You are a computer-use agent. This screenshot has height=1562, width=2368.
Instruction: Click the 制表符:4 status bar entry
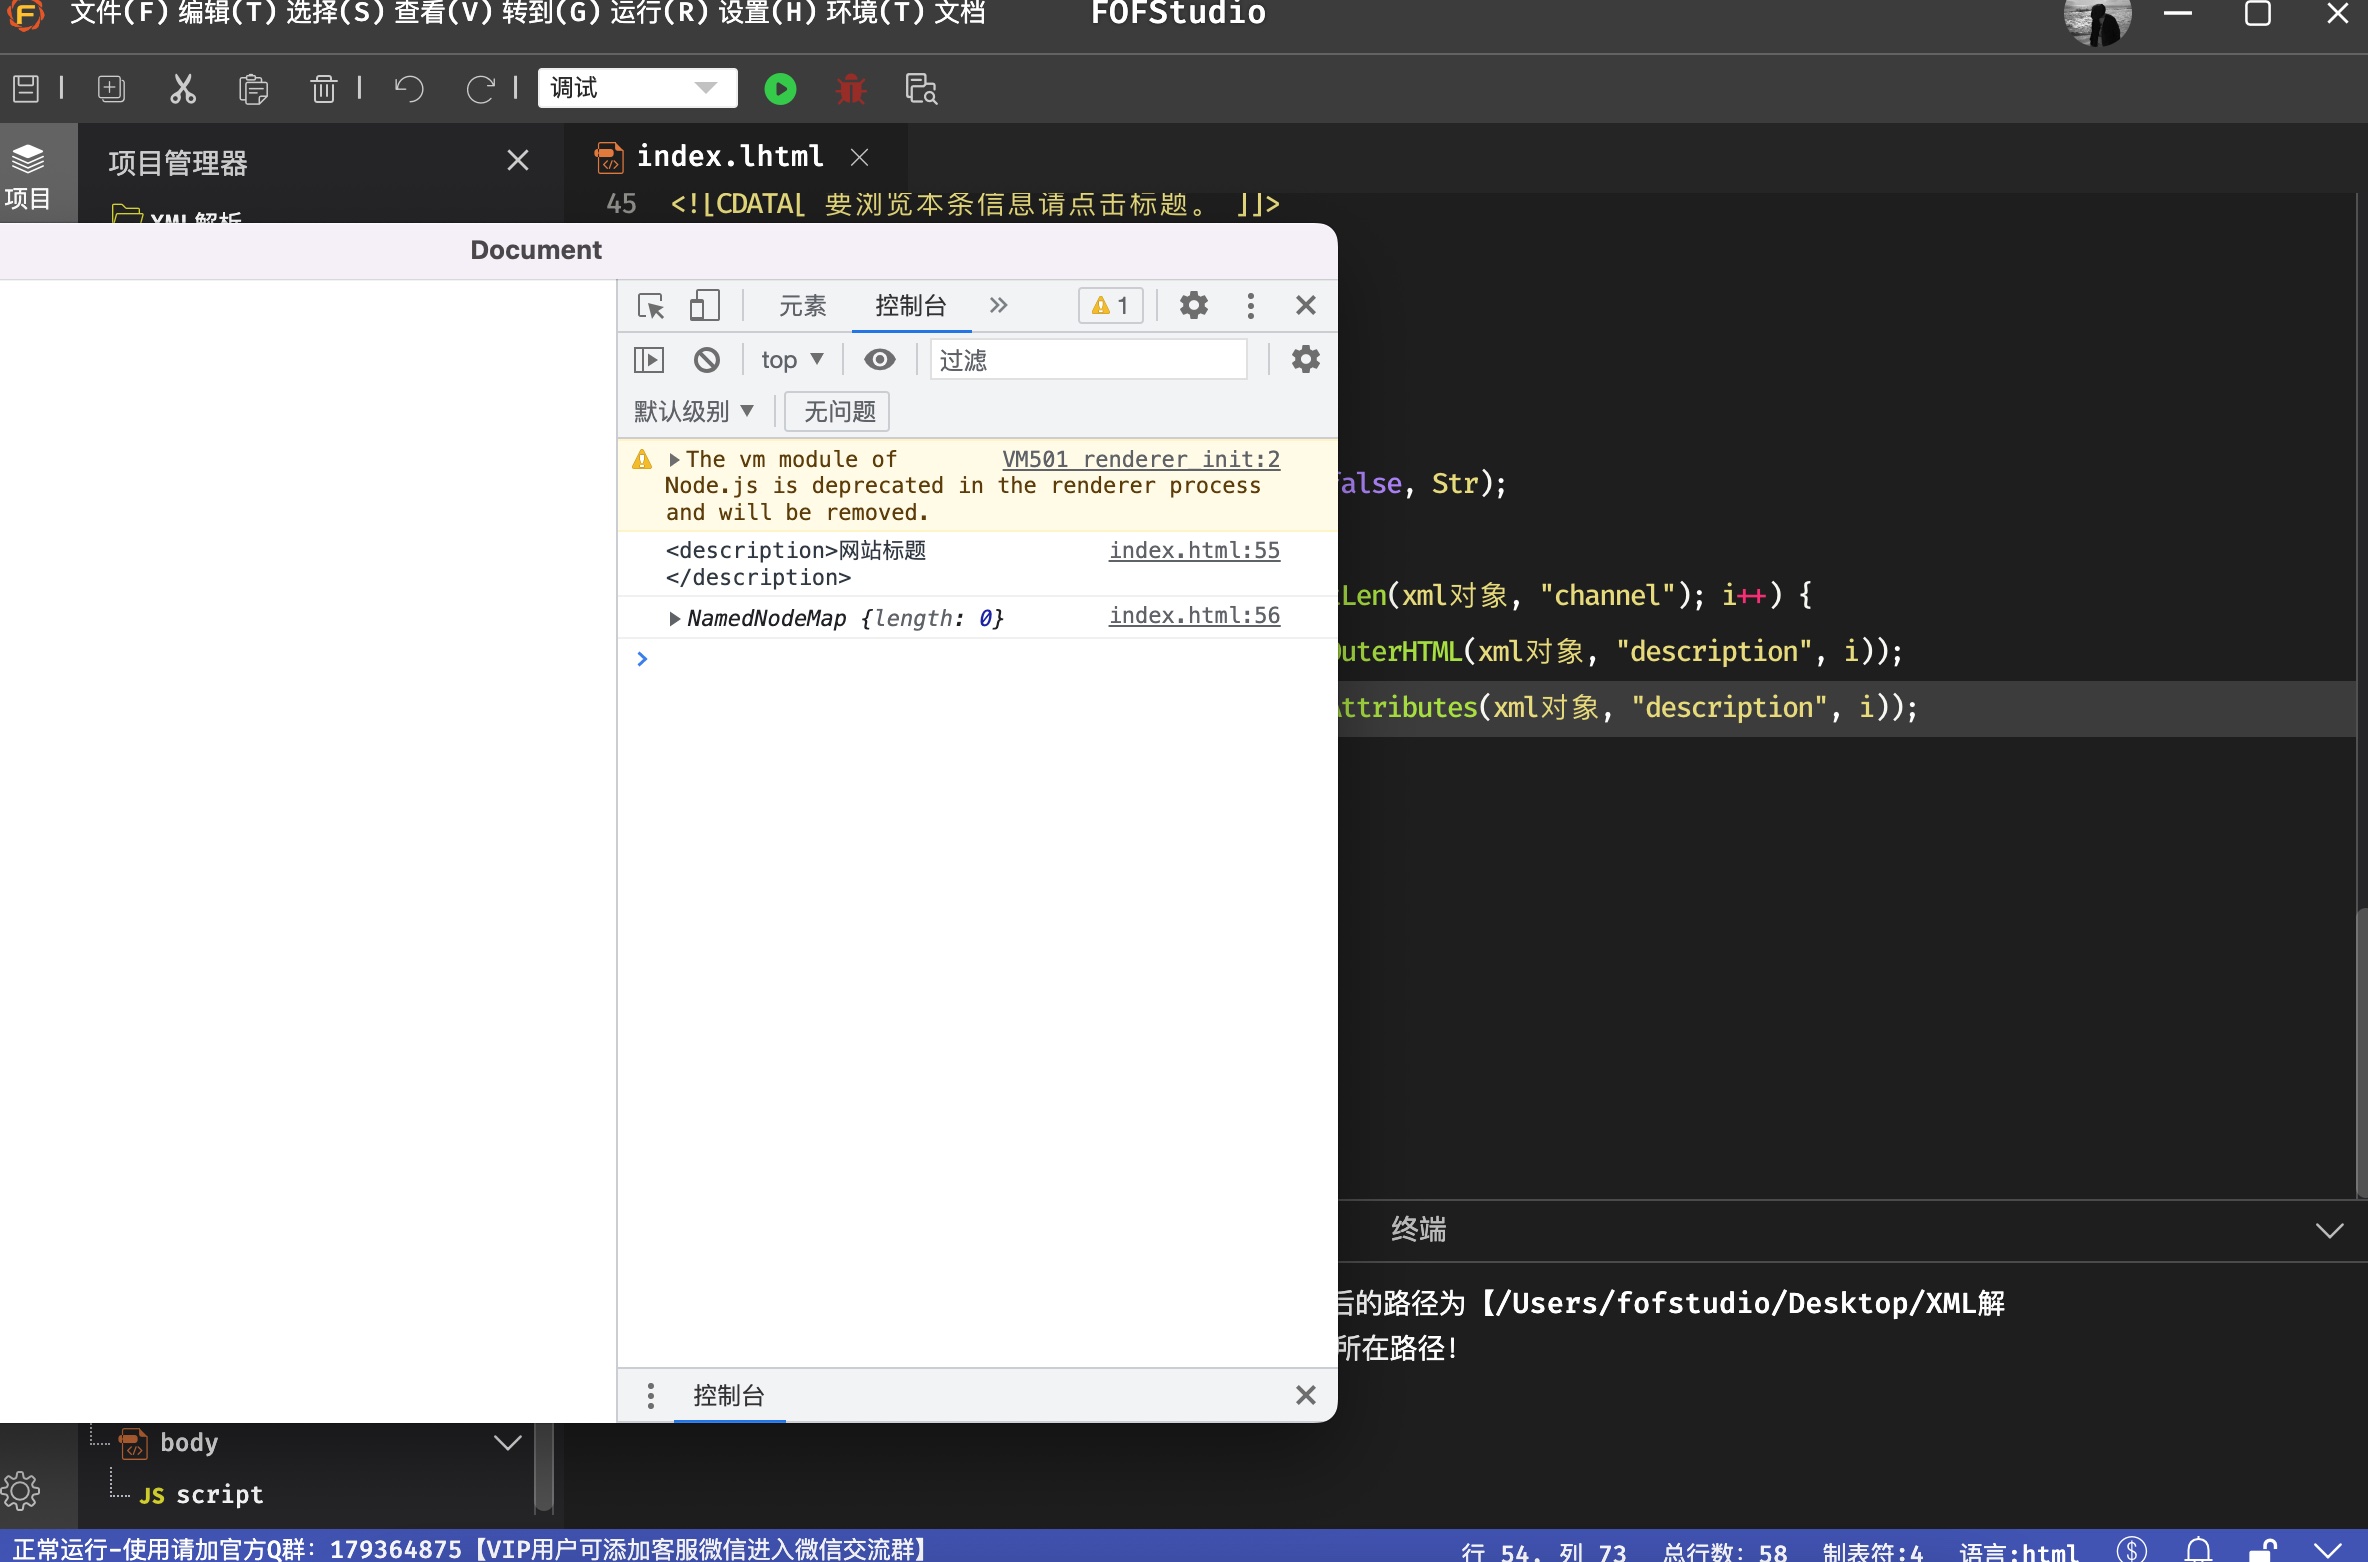(1873, 1550)
